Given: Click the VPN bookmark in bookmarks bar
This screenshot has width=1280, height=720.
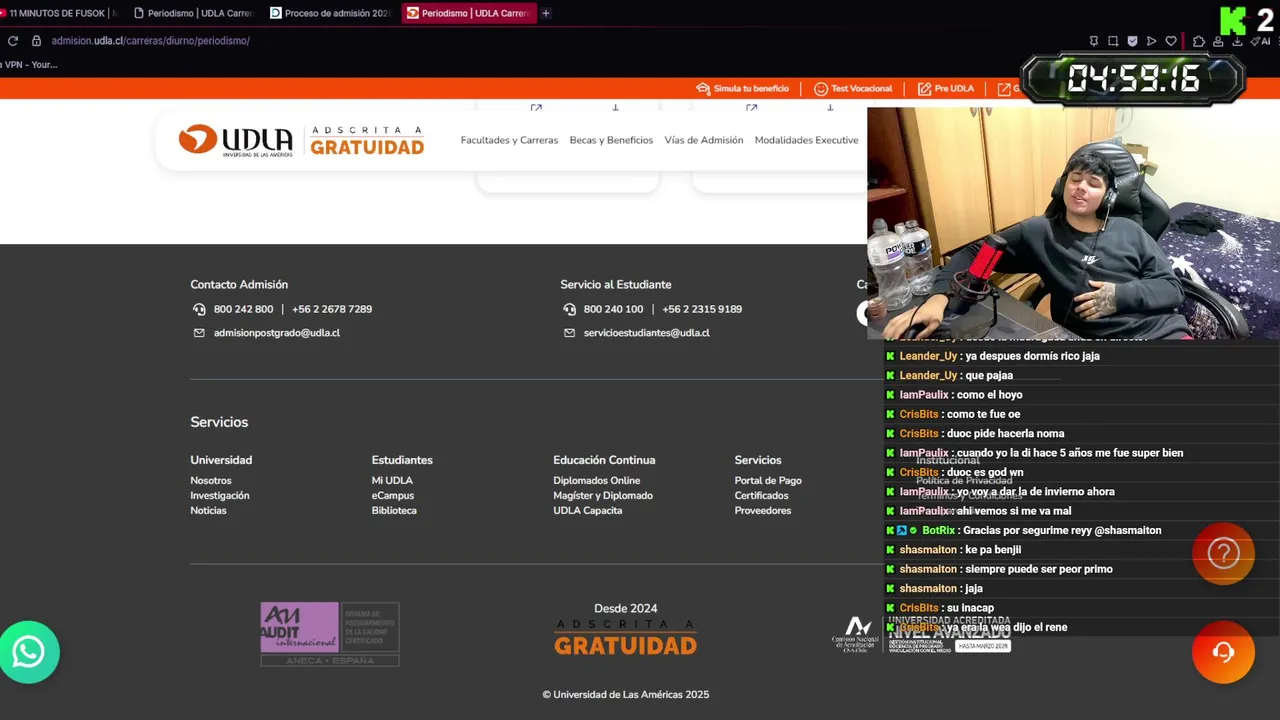Looking at the screenshot, I should click(x=30, y=64).
